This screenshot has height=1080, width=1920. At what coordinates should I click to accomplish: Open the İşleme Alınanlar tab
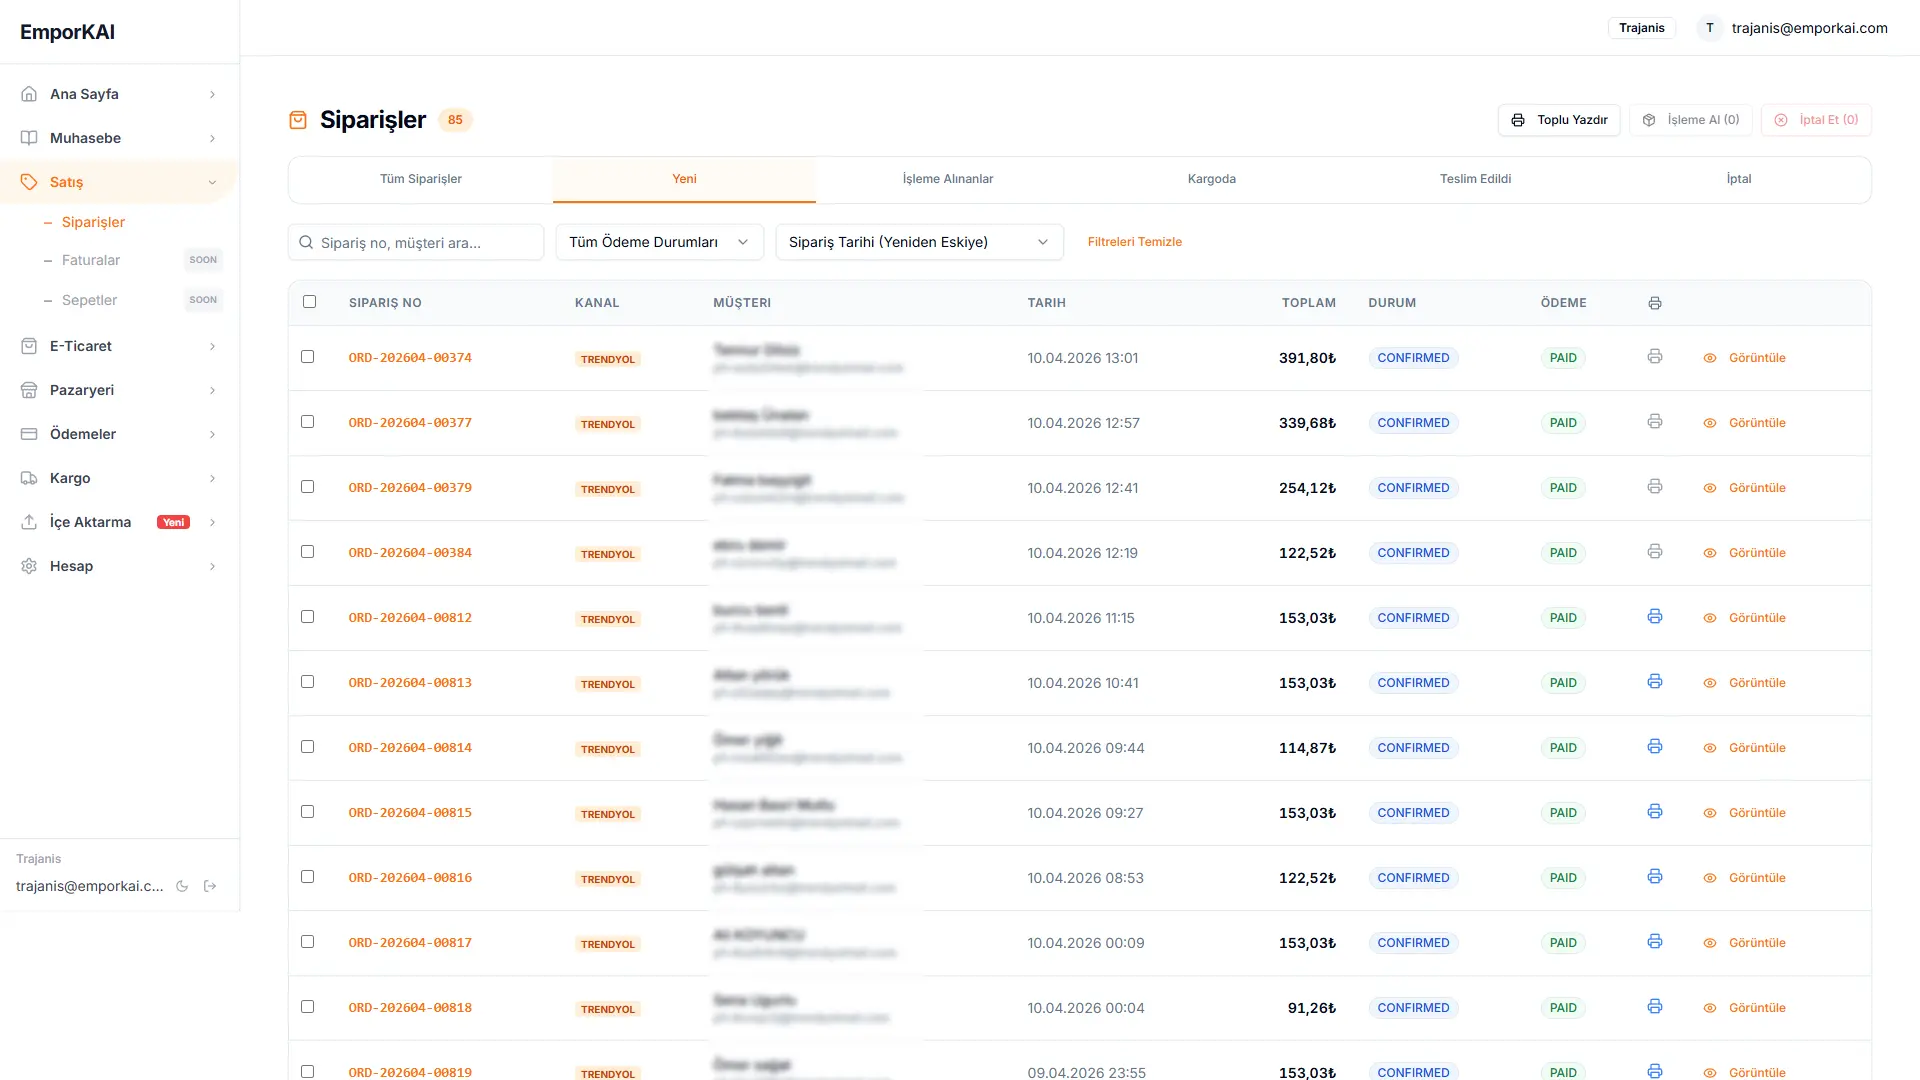point(948,179)
